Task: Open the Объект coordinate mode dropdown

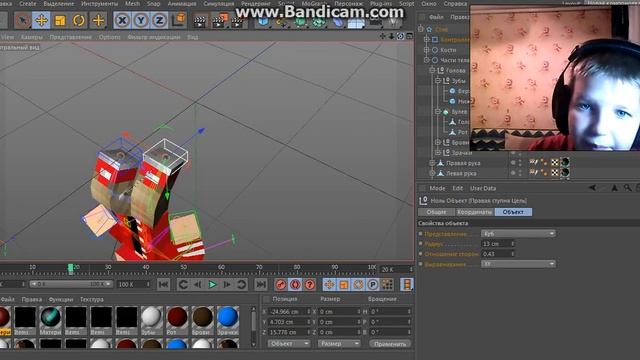Action: tap(289, 344)
